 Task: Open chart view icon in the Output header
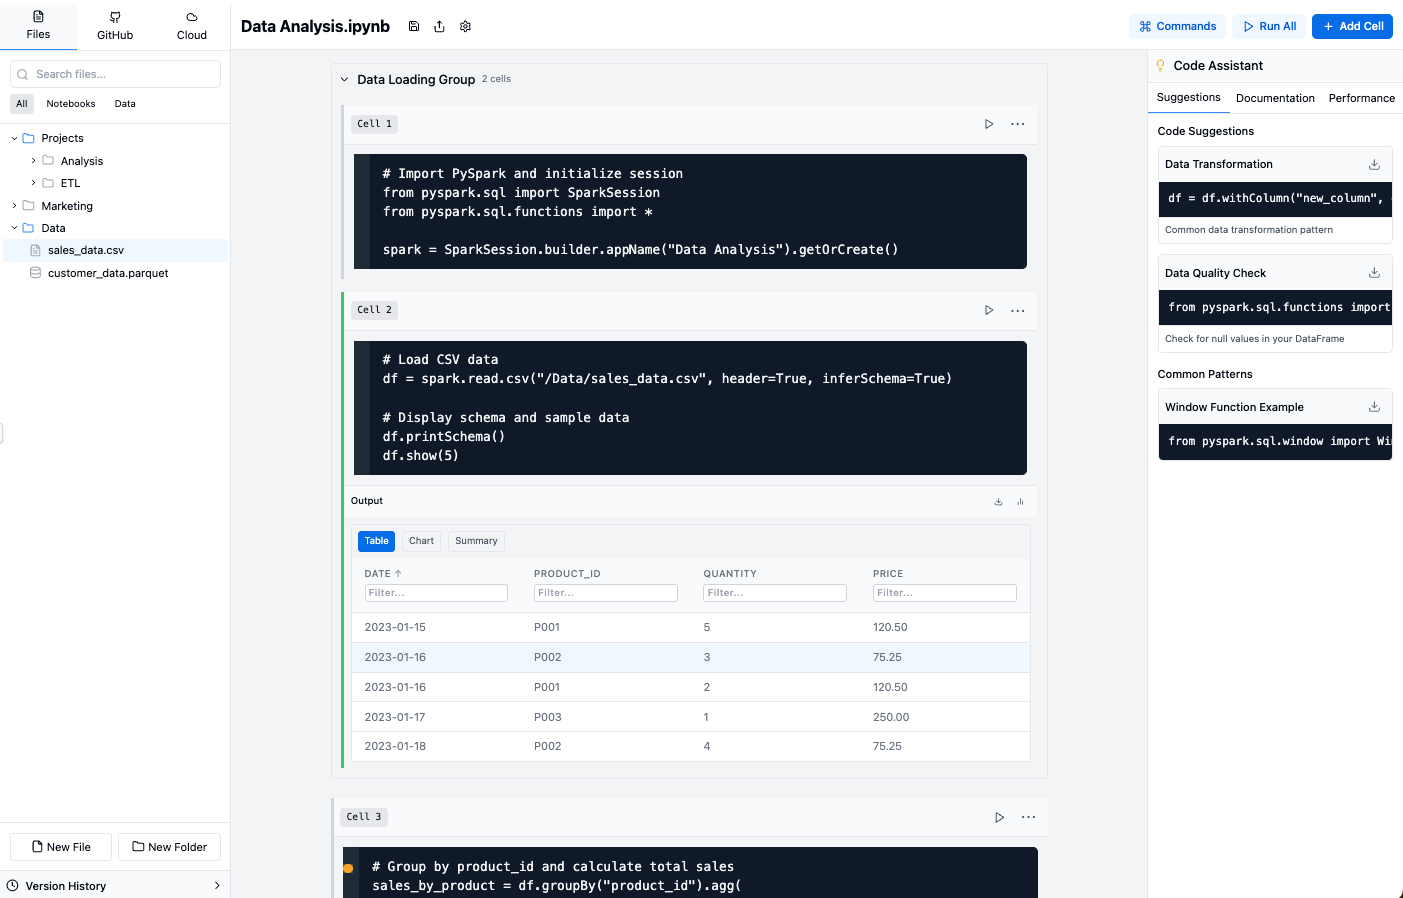[x=1020, y=501]
